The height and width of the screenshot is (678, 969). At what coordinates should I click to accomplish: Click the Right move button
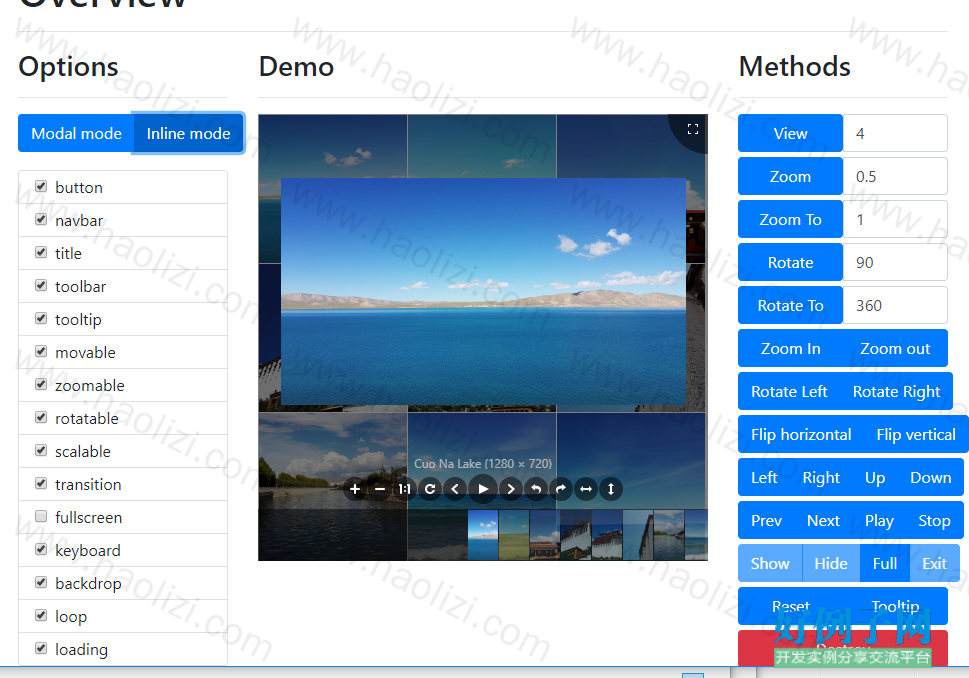pyautogui.click(x=821, y=477)
